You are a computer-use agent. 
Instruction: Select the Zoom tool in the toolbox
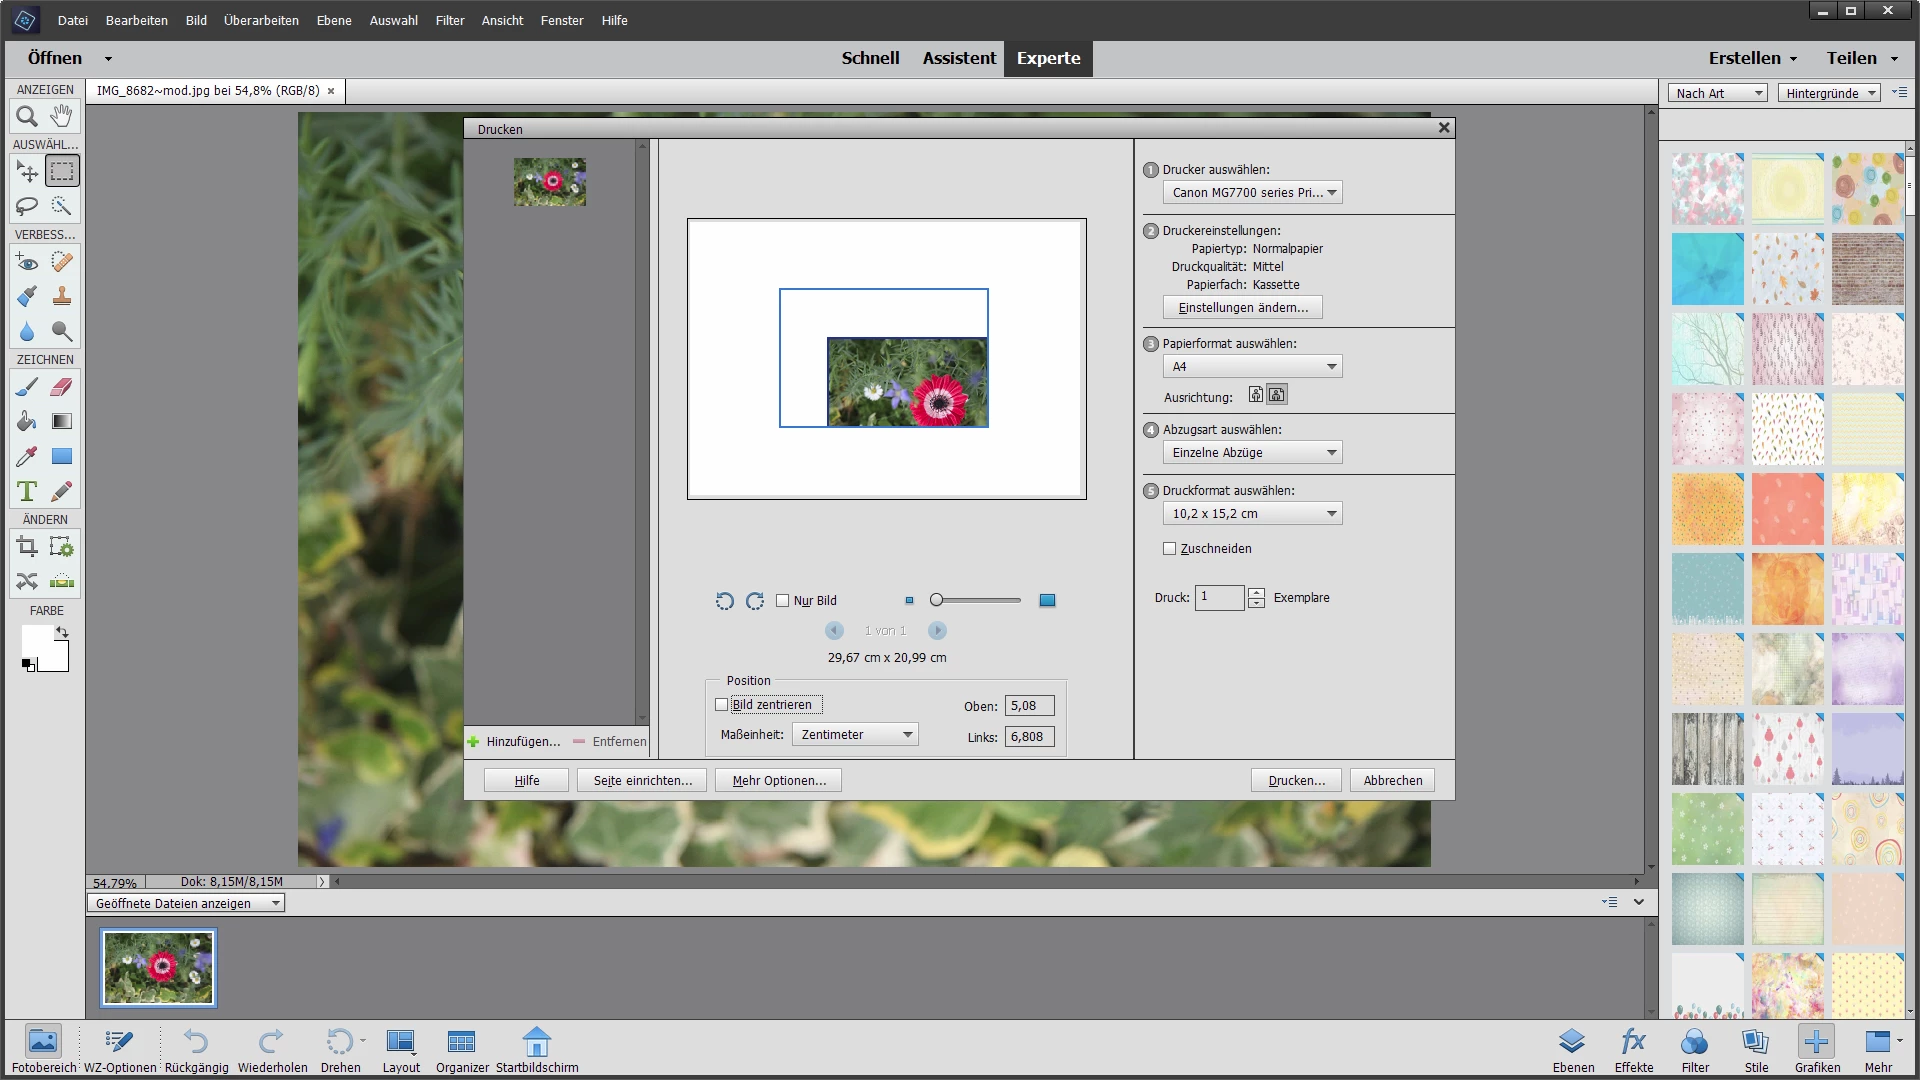[x=27, y=117]
